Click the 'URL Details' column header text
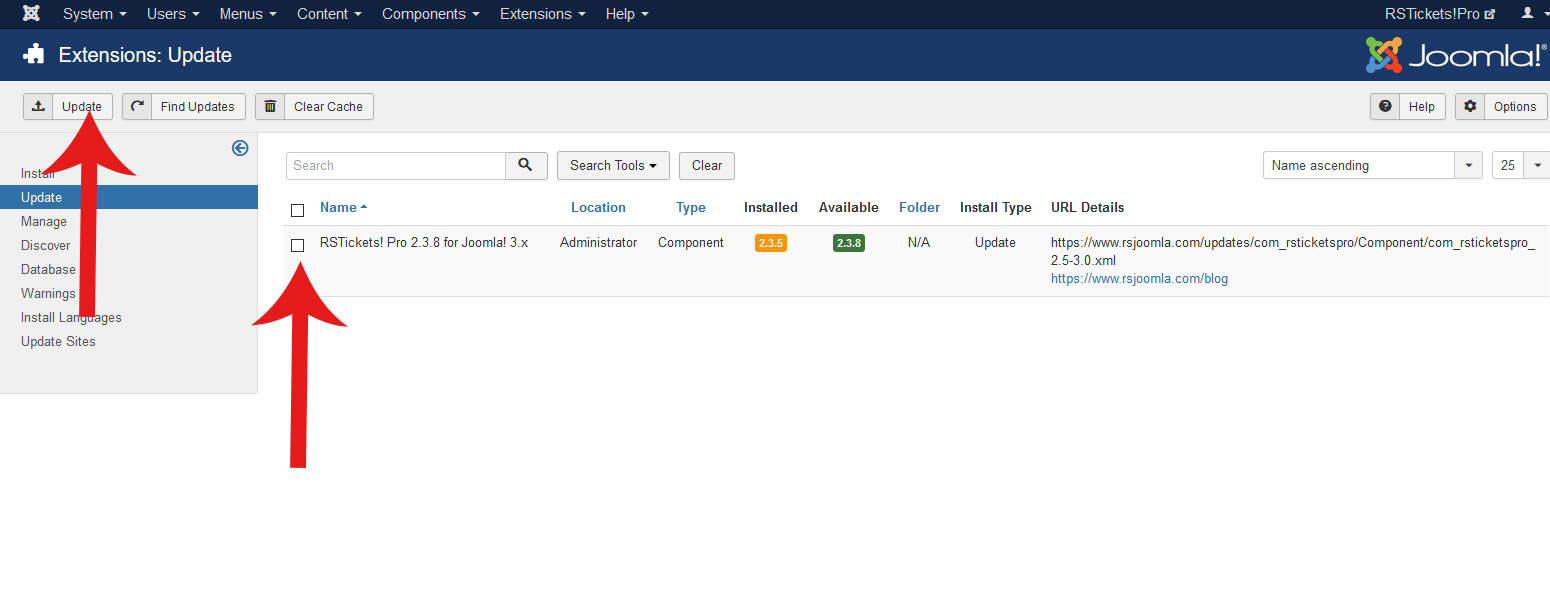The height and width of the screenshot is (599, 1550). click(1088, 208)
